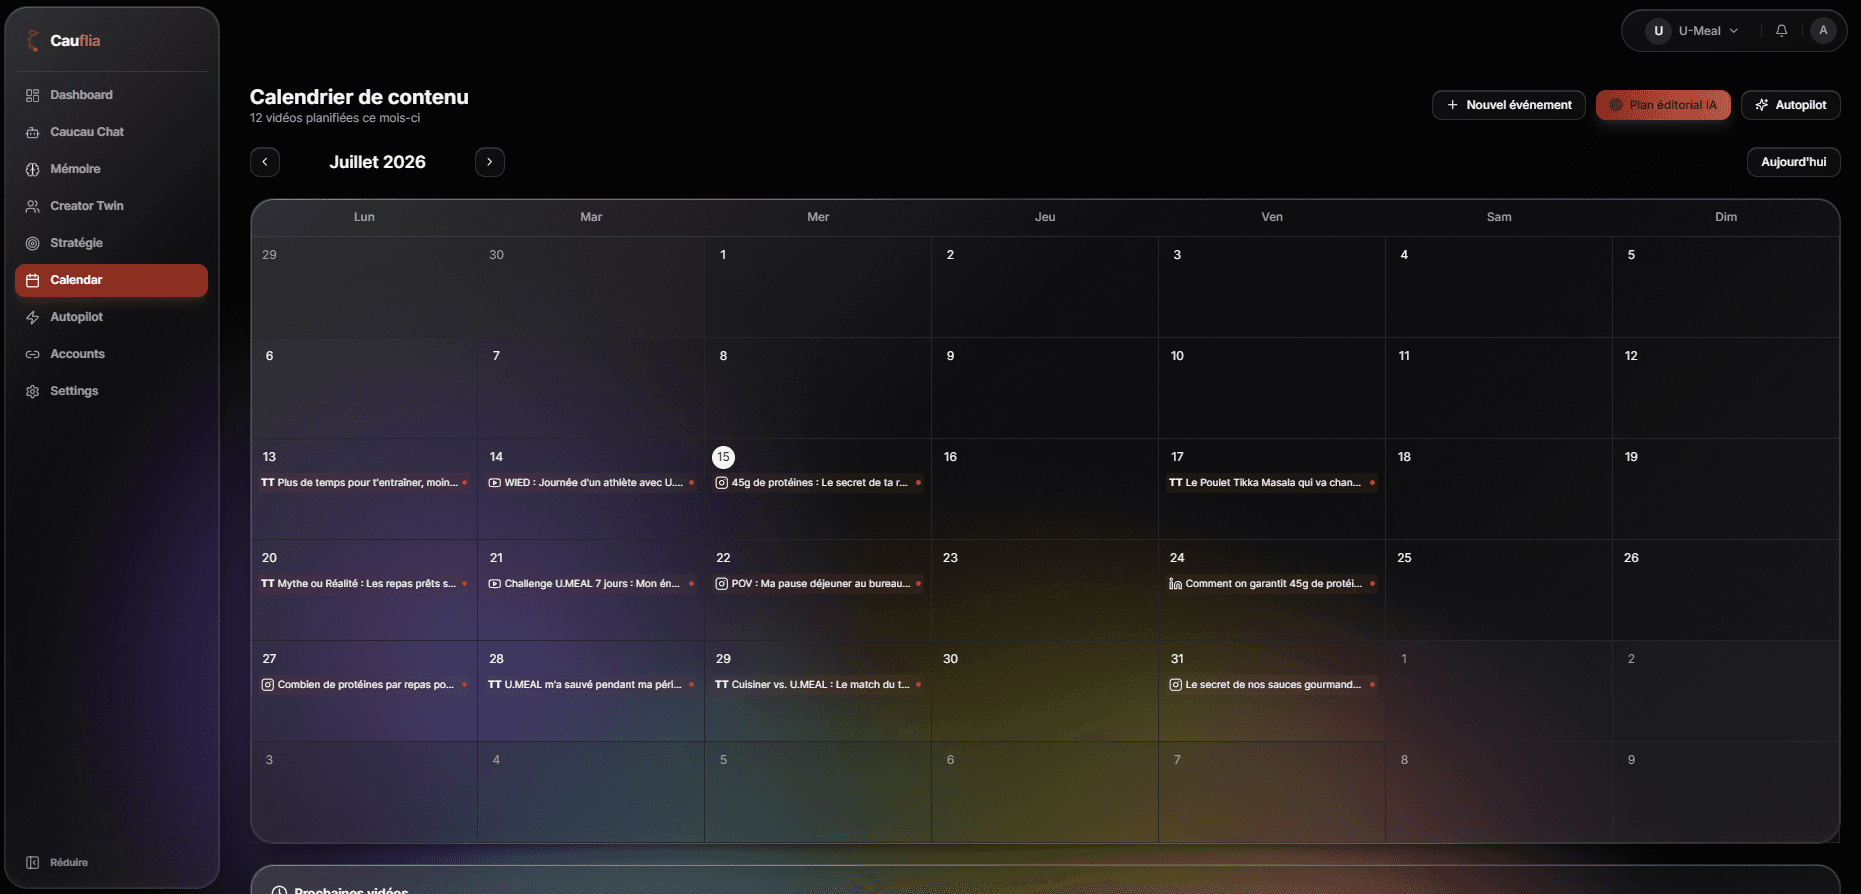Open Caucau Chat bot icon
This screenshot has width=1861, height=894.
click(x=32, y=132)
